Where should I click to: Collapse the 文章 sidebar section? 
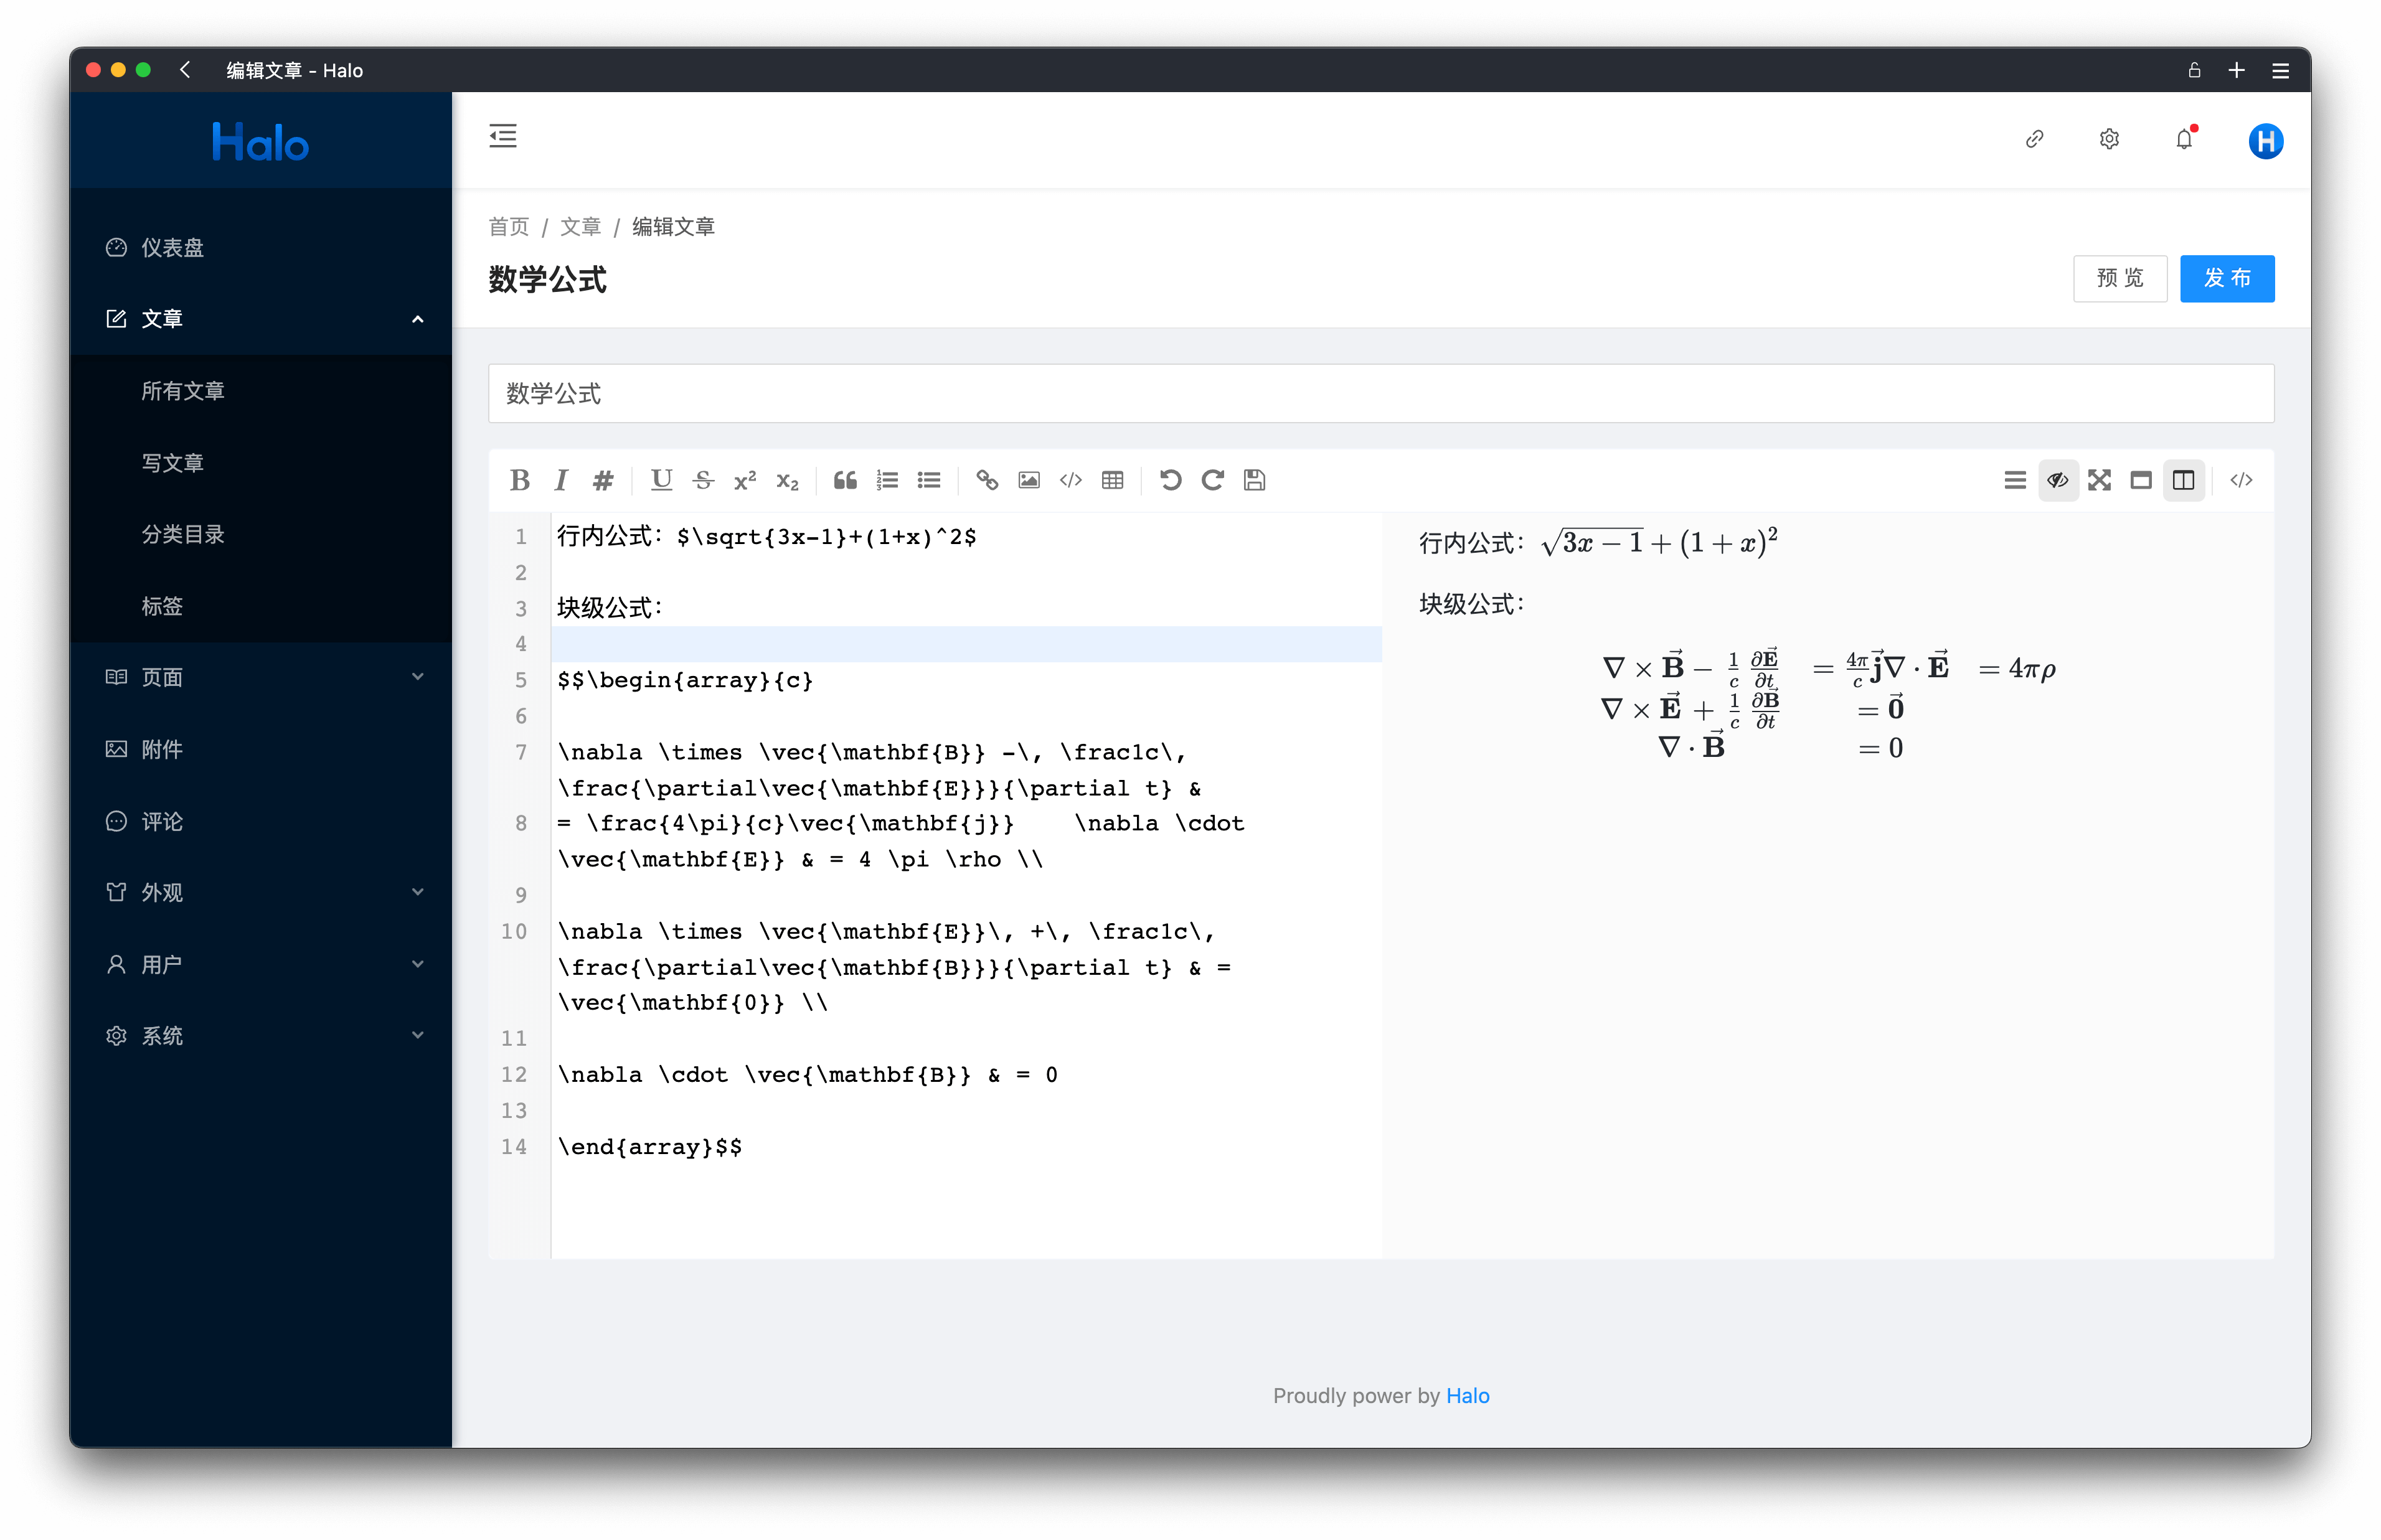[260, 319]
